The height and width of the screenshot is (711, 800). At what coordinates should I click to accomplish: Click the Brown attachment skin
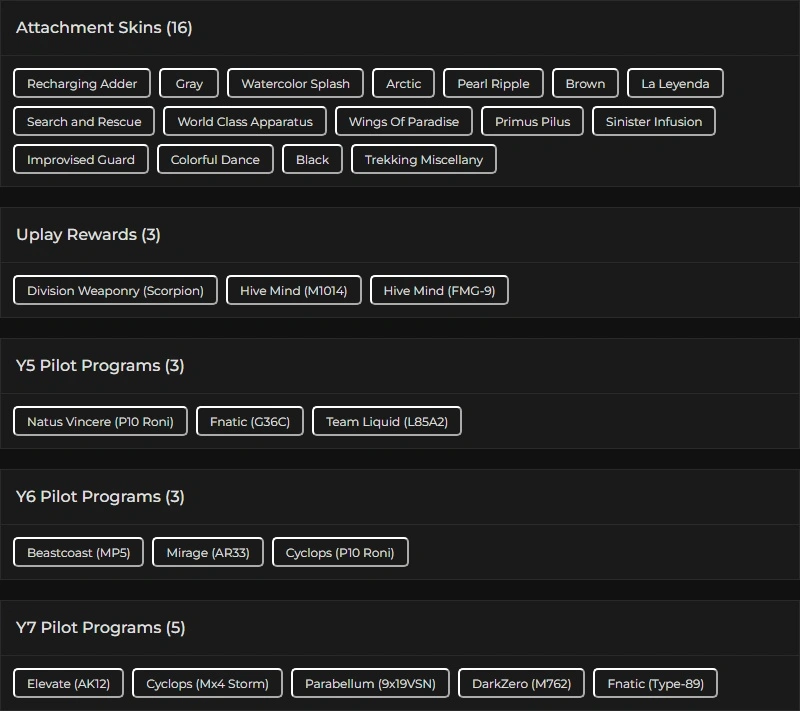(x=585, y=83)
